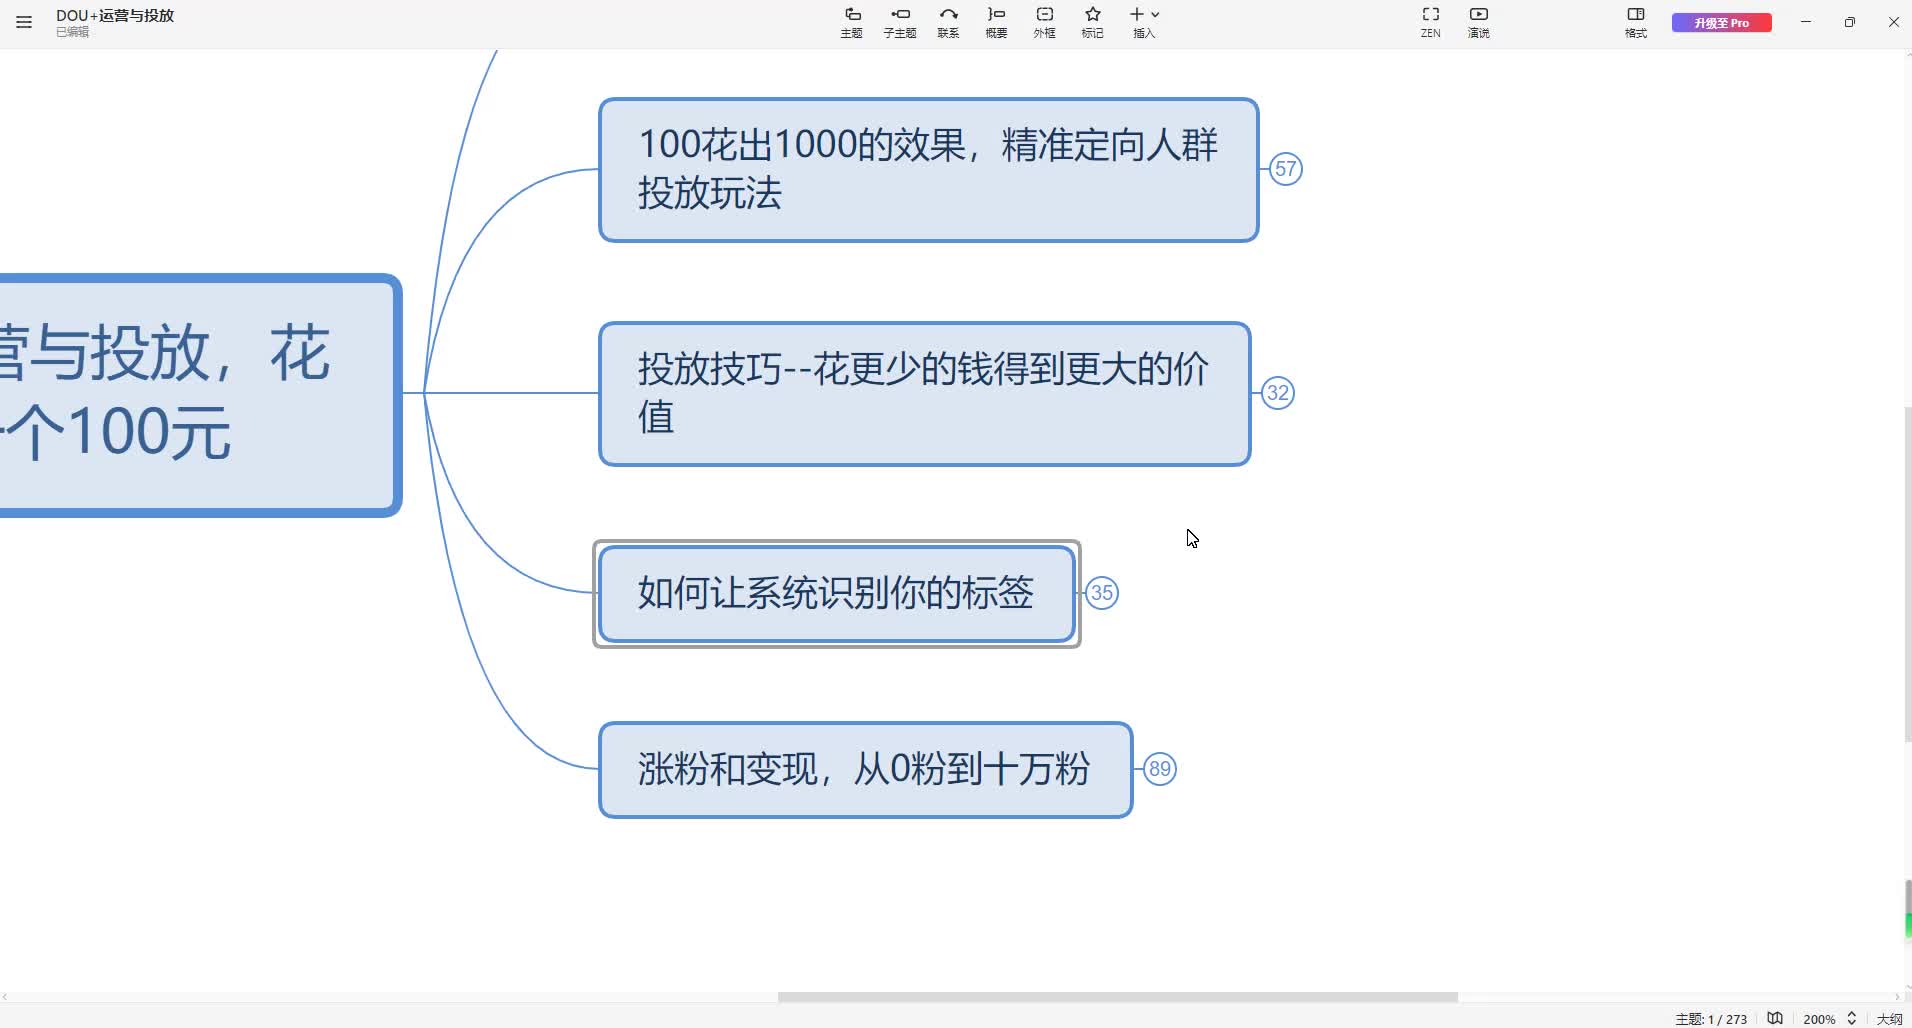Expand the collapsed 89 subtopics badge
Screen dimensions: 1912x1028
coord(1160,769)
